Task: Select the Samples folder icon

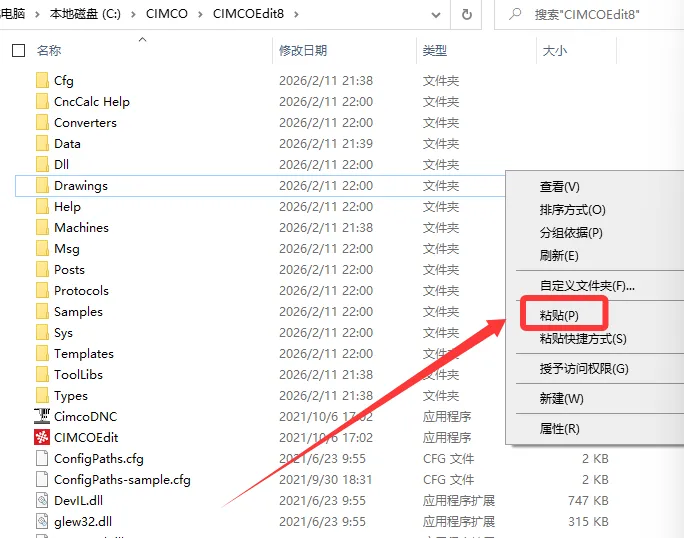Action: (42, 312)
